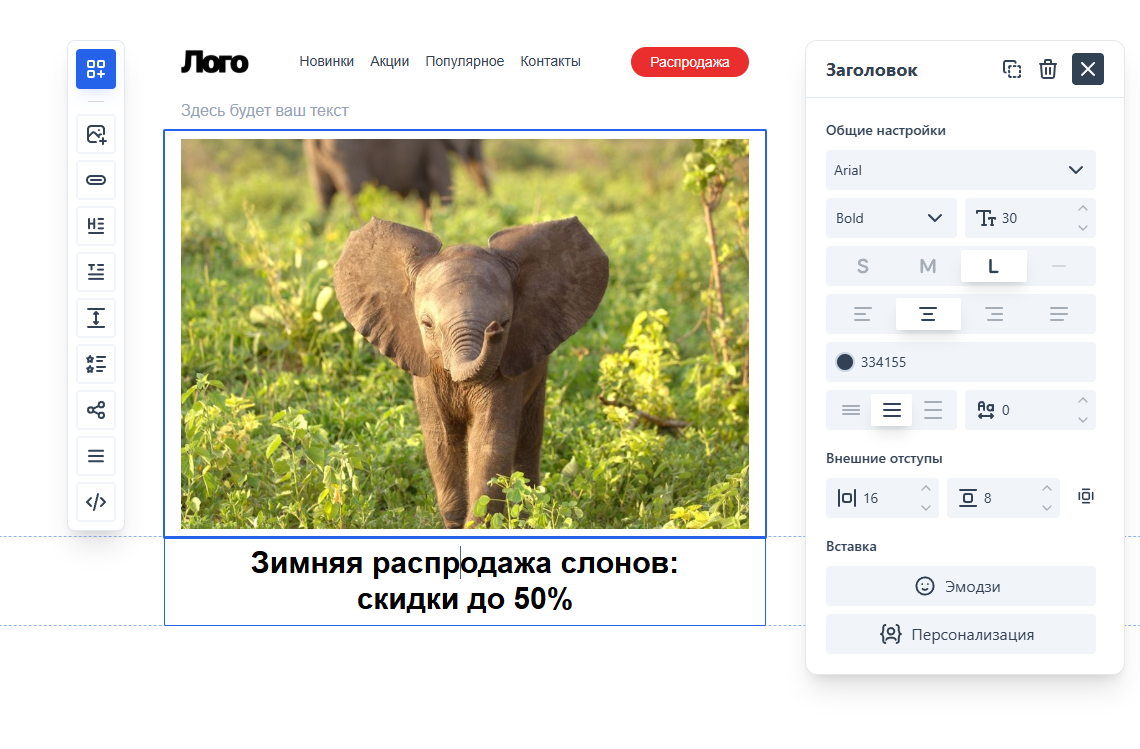Increase the font size value
1140x749 pixels.
click(x=1083, y=209)
